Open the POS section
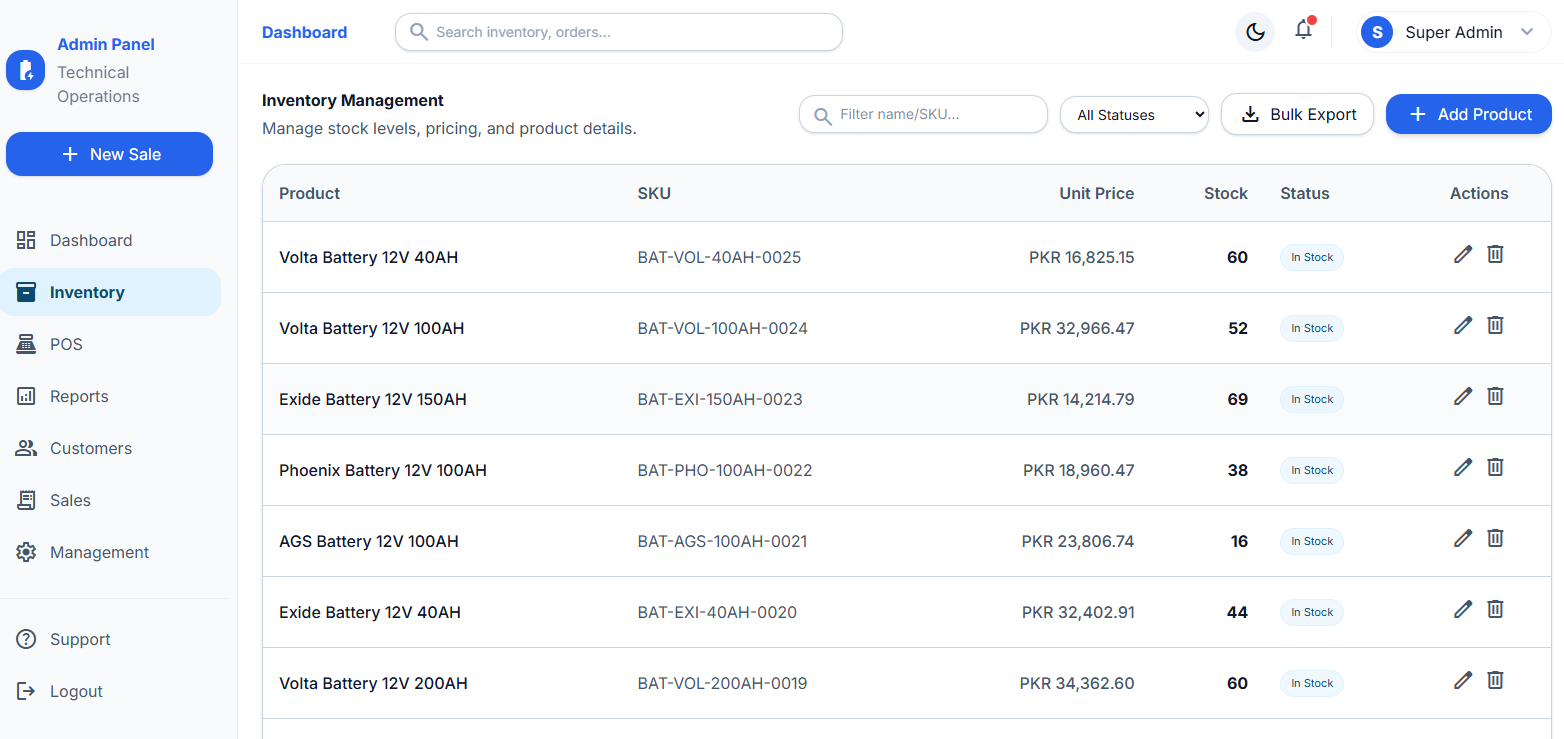The width and height of the screenshot is (1564, 739). pyautogui.click(x=110, y=344)
